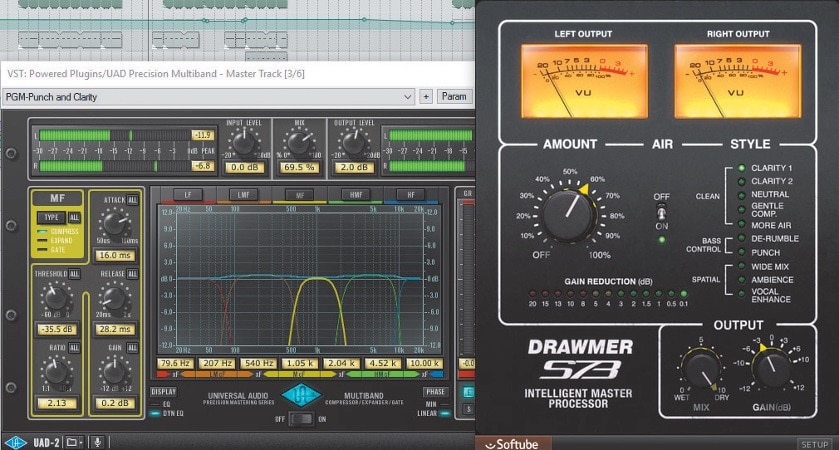Click the OUTPUT LEVEL knob
The height and width of the screenshot is (450, 839).
pos(354,143)
